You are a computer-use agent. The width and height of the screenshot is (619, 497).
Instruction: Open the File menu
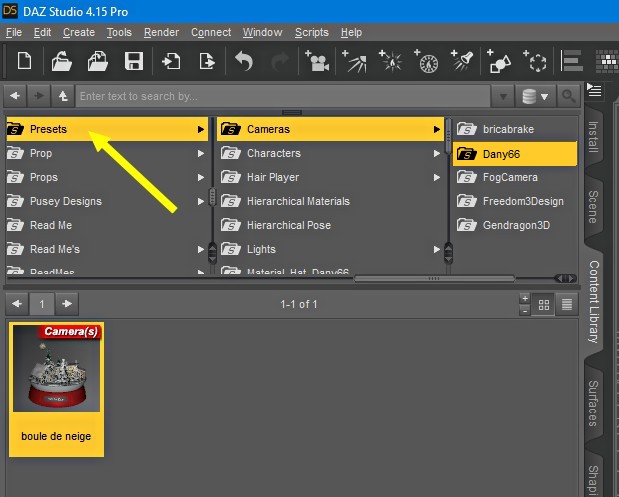pyautogui.click(x=14, y=32)
